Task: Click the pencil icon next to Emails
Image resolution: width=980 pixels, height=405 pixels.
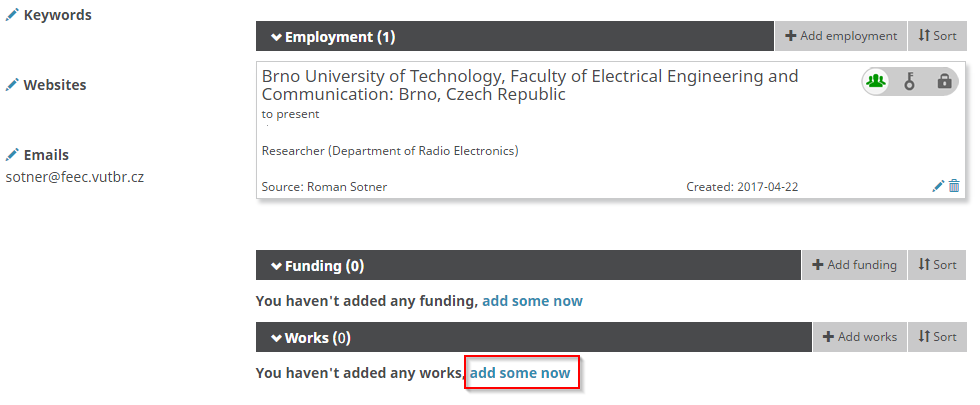Action: (x=12, y=155)
